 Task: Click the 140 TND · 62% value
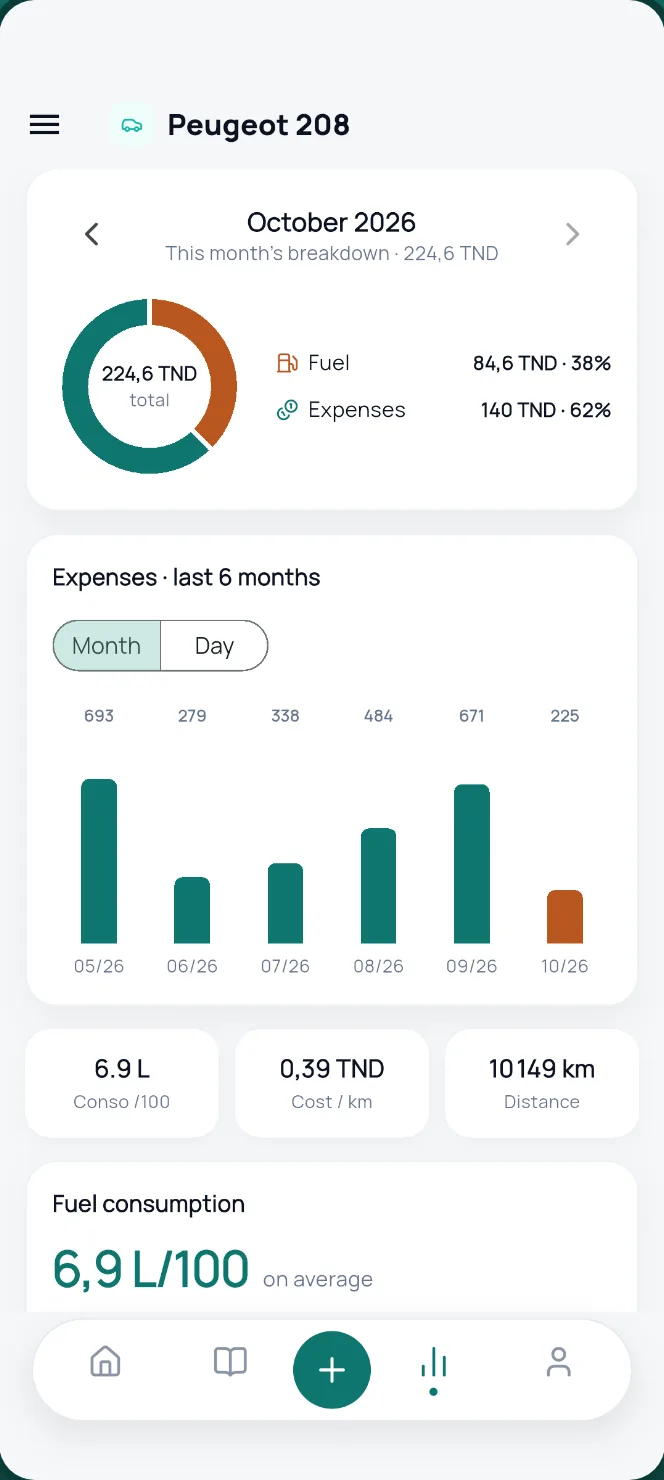coord(546,410)
